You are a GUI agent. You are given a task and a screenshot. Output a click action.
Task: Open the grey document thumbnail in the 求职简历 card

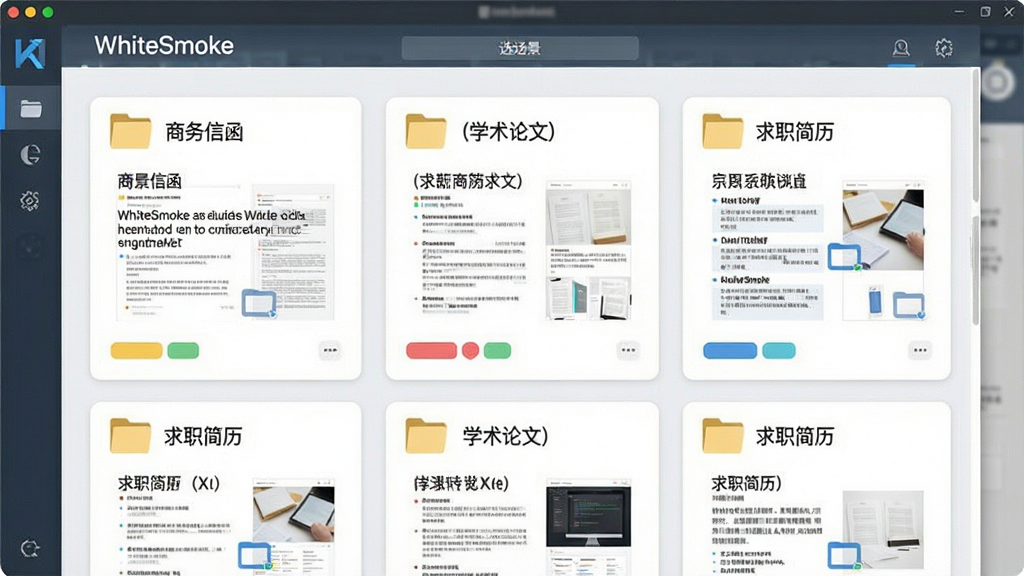coord(883,530)
